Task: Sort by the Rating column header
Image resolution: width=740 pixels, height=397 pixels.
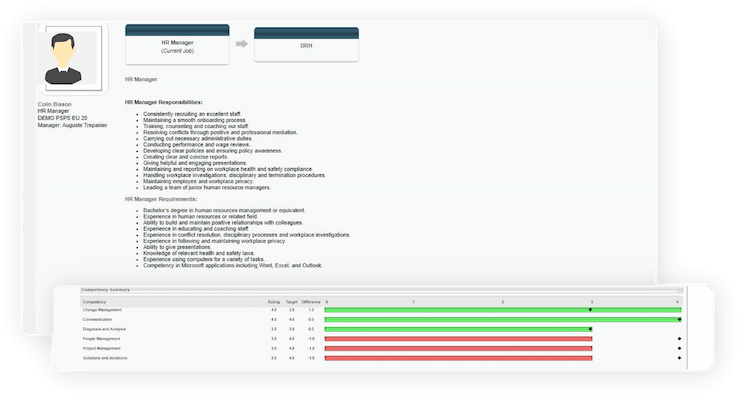Action: click(x=274, y=302)
